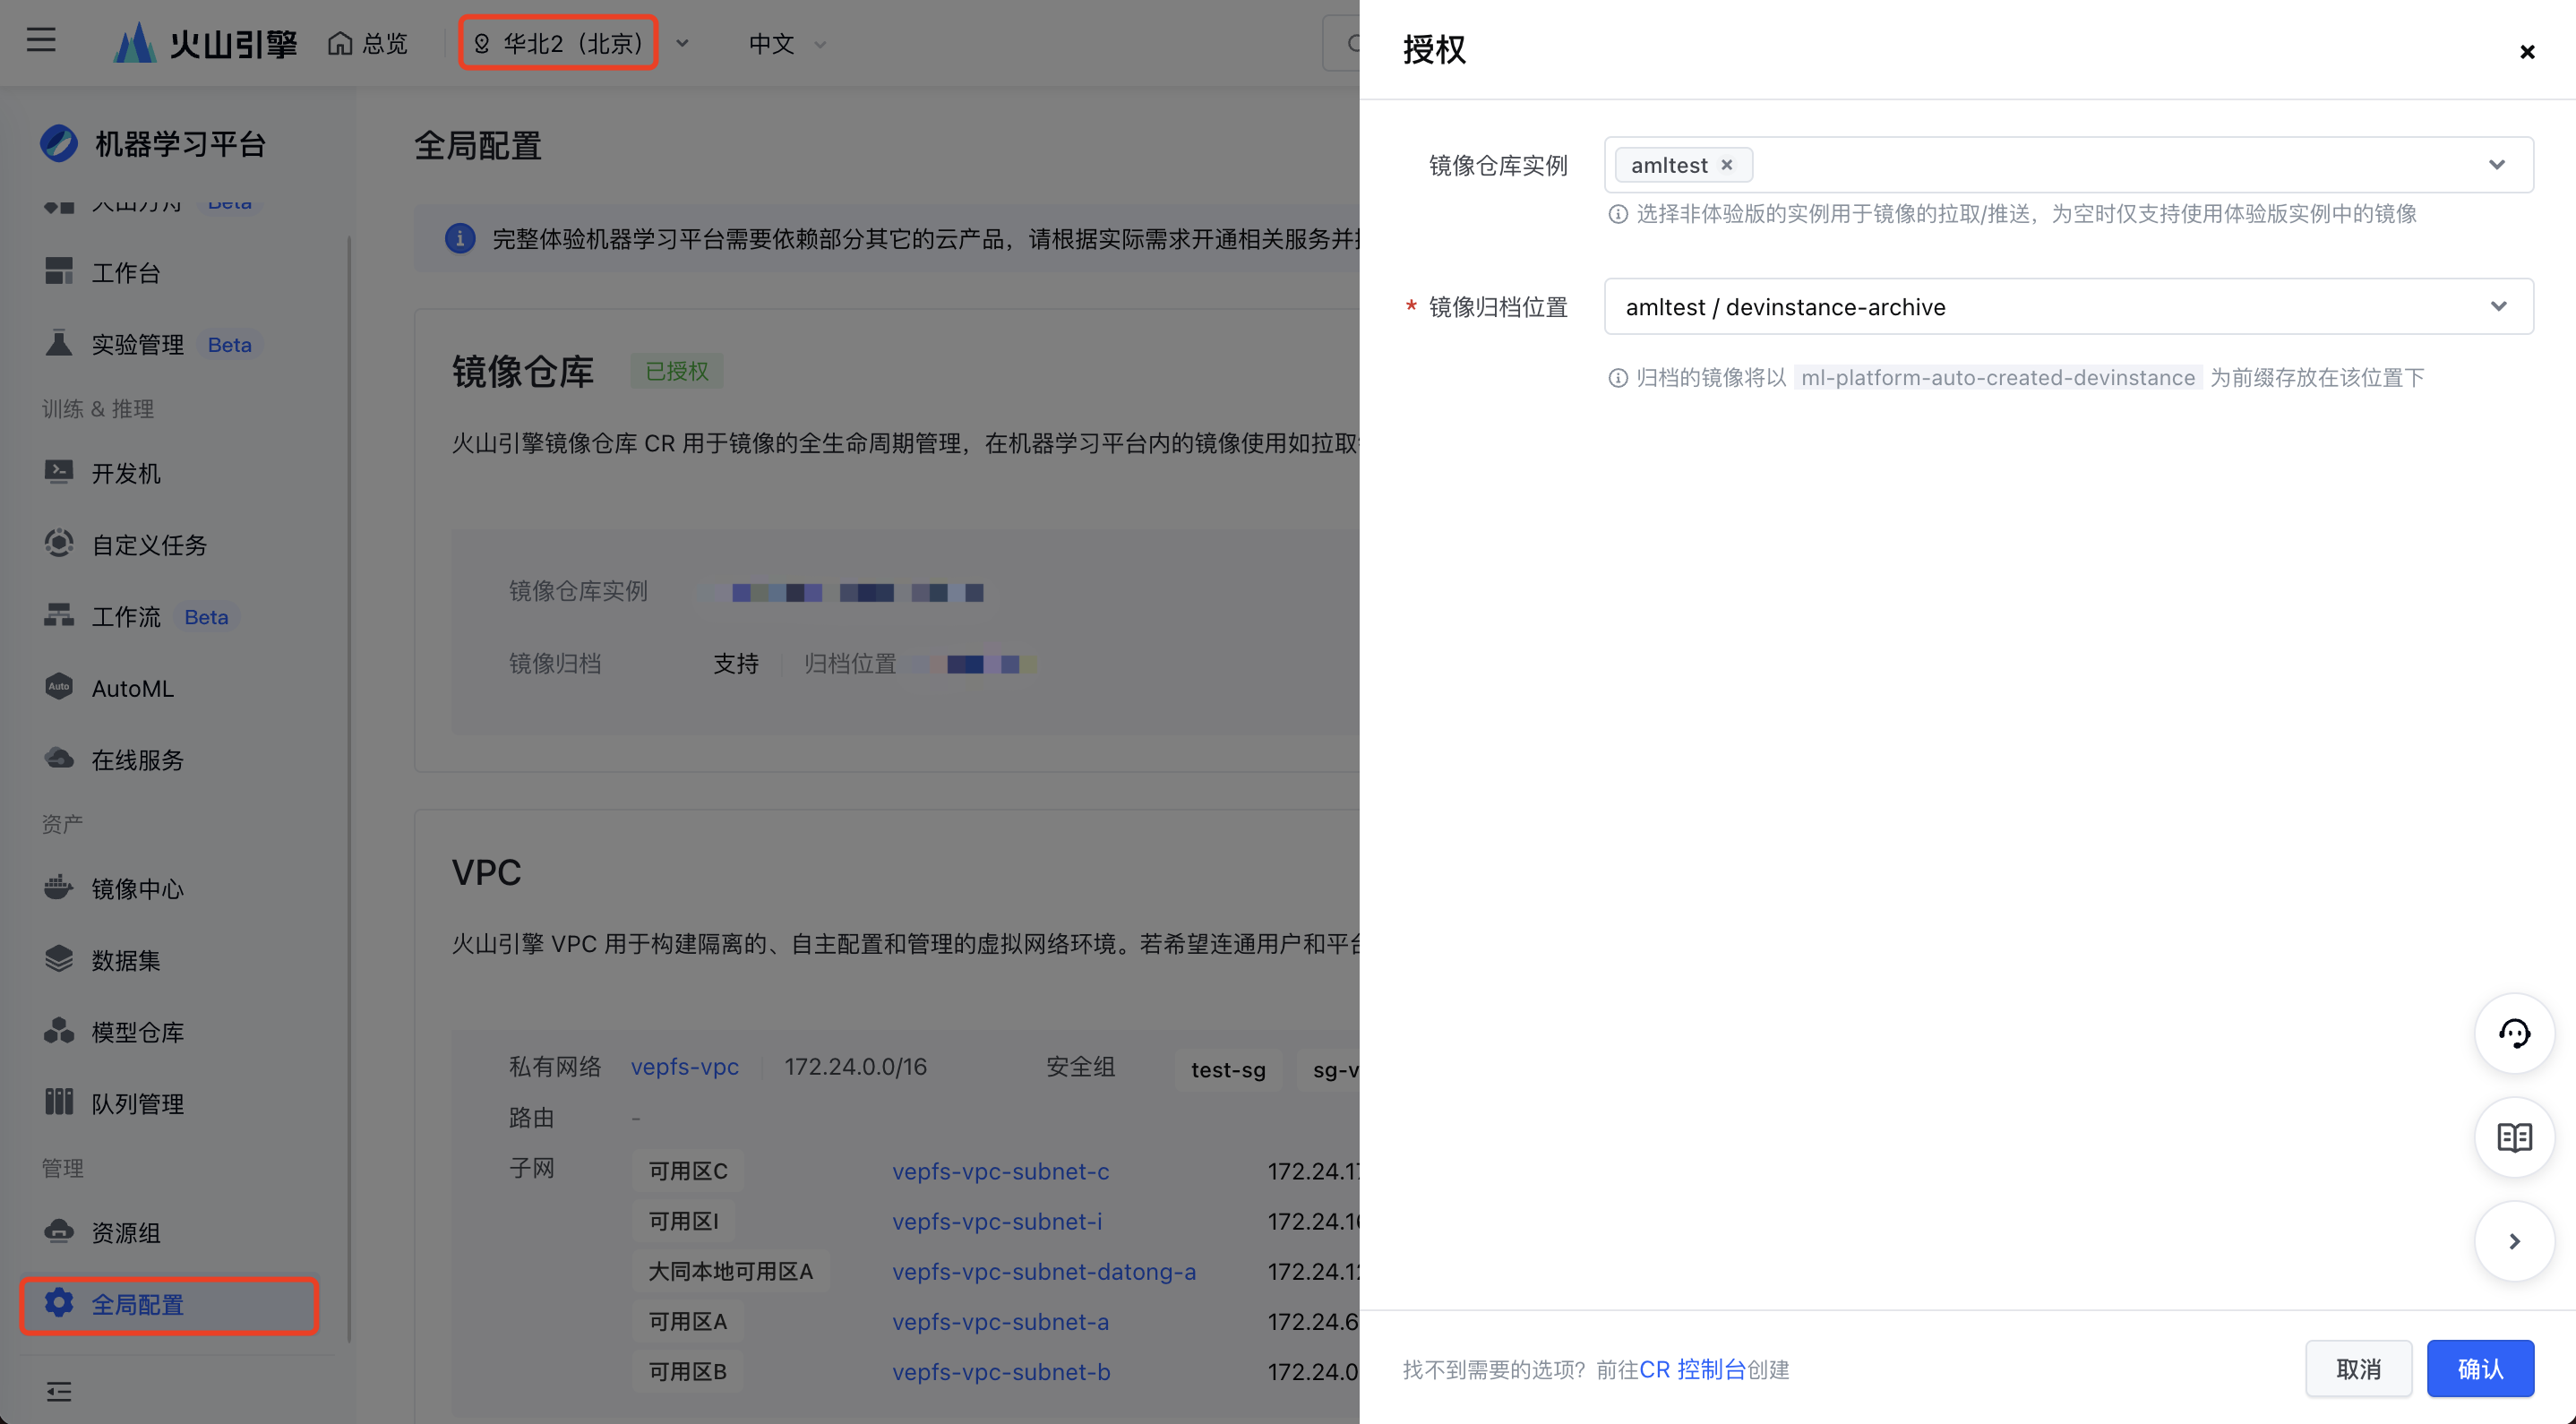Image resolution: width=2576 pixels, height=1424 pixels.
Task: Remove the amltest tag with x
Action: 1726,165
